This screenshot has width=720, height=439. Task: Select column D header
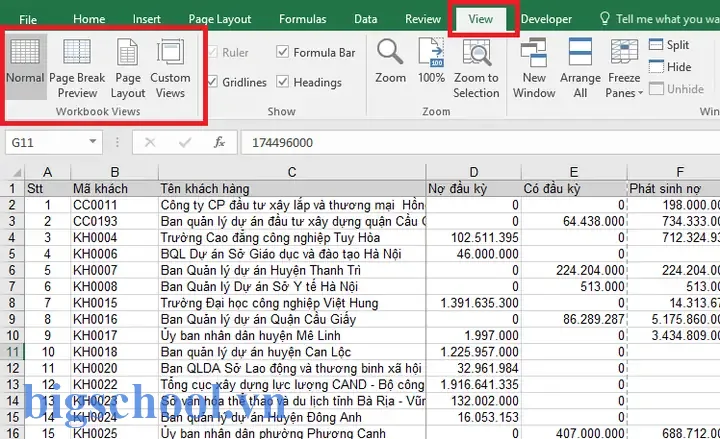473,172
